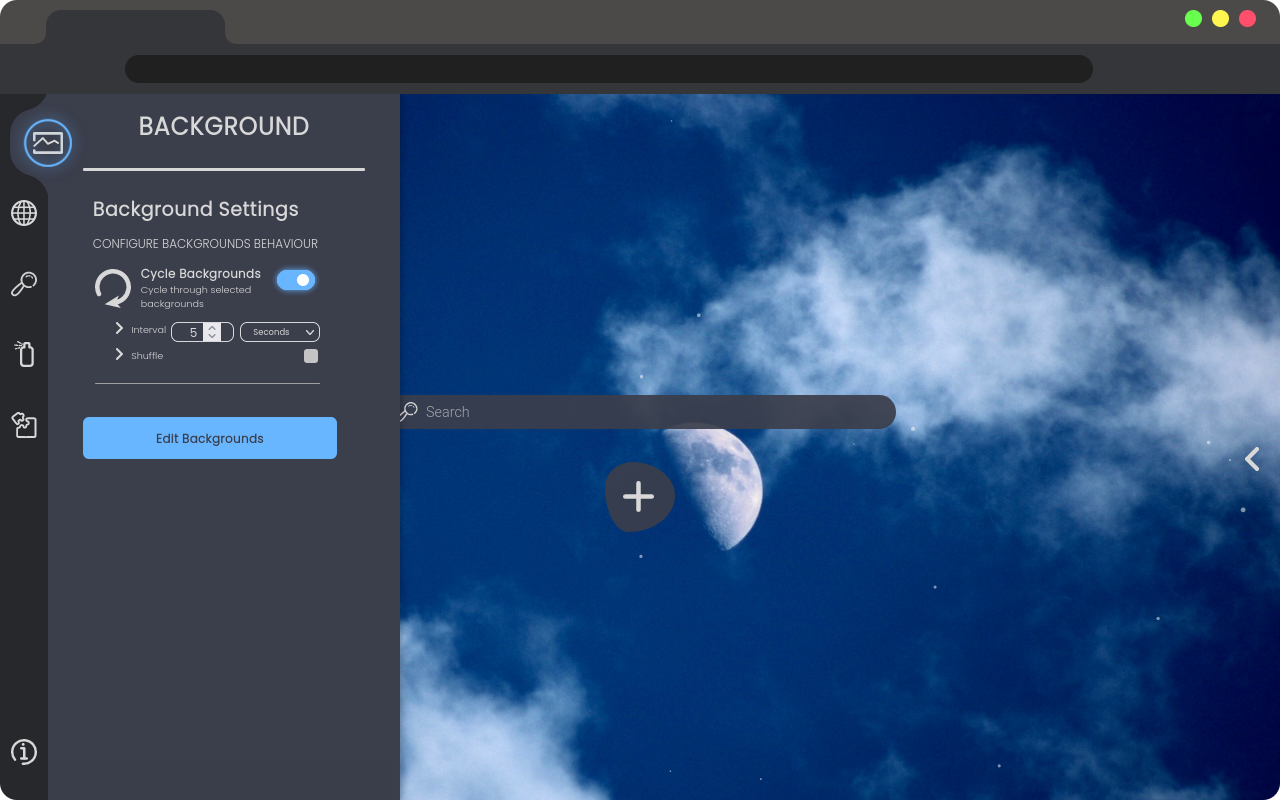Viewport: 1280px width, 800px height.
Task: Click the magnifier icon in Search bar
Action: click(x=408, y=411)
